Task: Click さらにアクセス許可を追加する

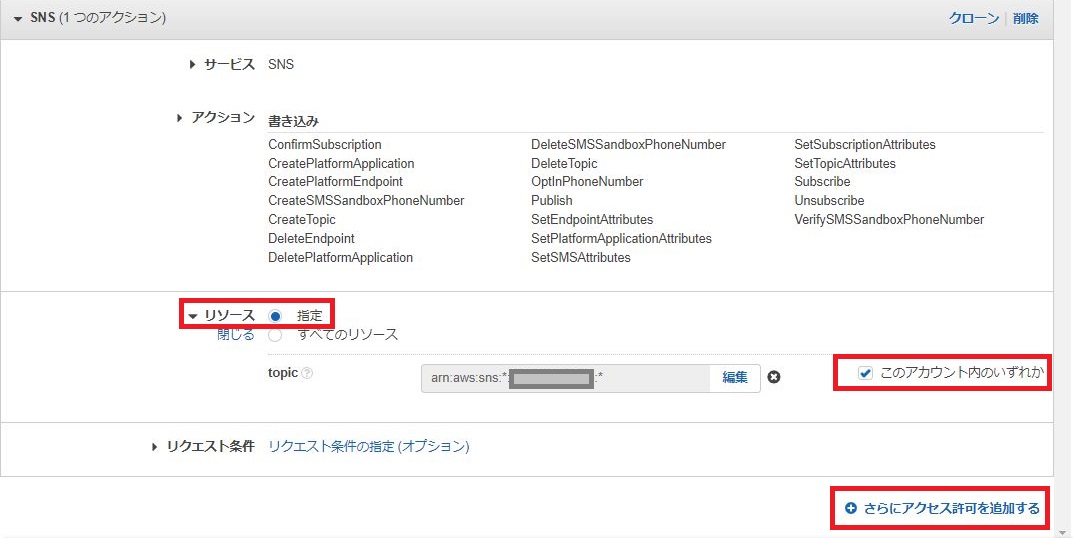Action: (x=942, y=509)
